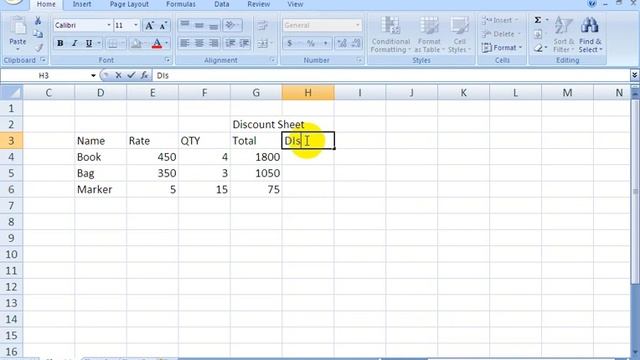
Task: Expand the Paste options arrow
Action: (x=18, y=49)
